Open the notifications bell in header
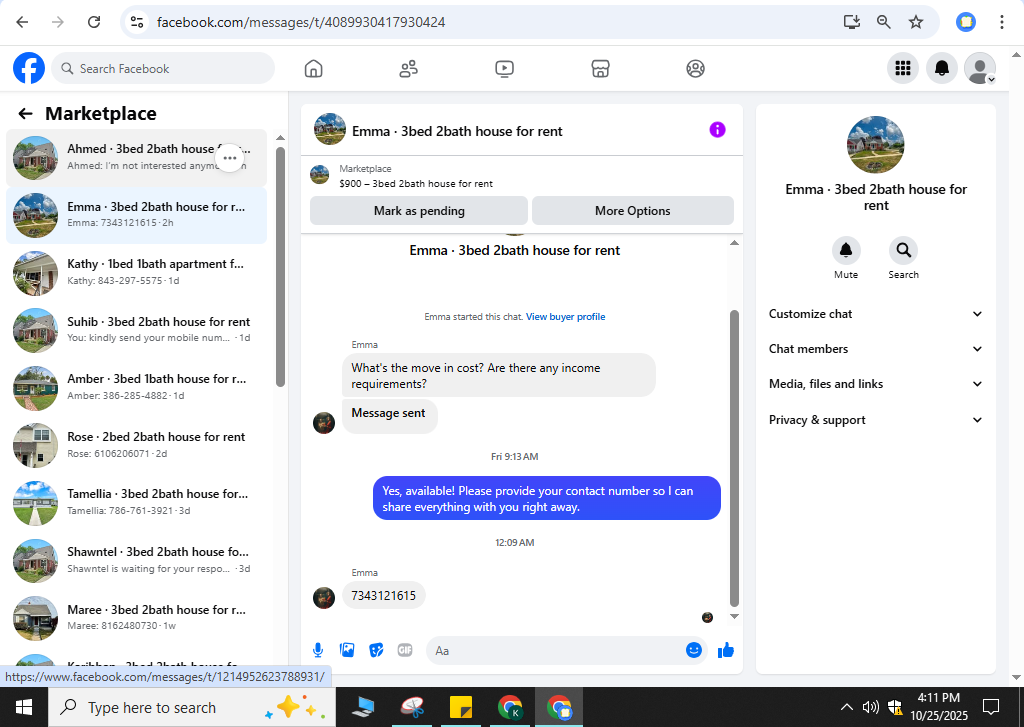1024x727 pixels. click(x=942, y=68)
